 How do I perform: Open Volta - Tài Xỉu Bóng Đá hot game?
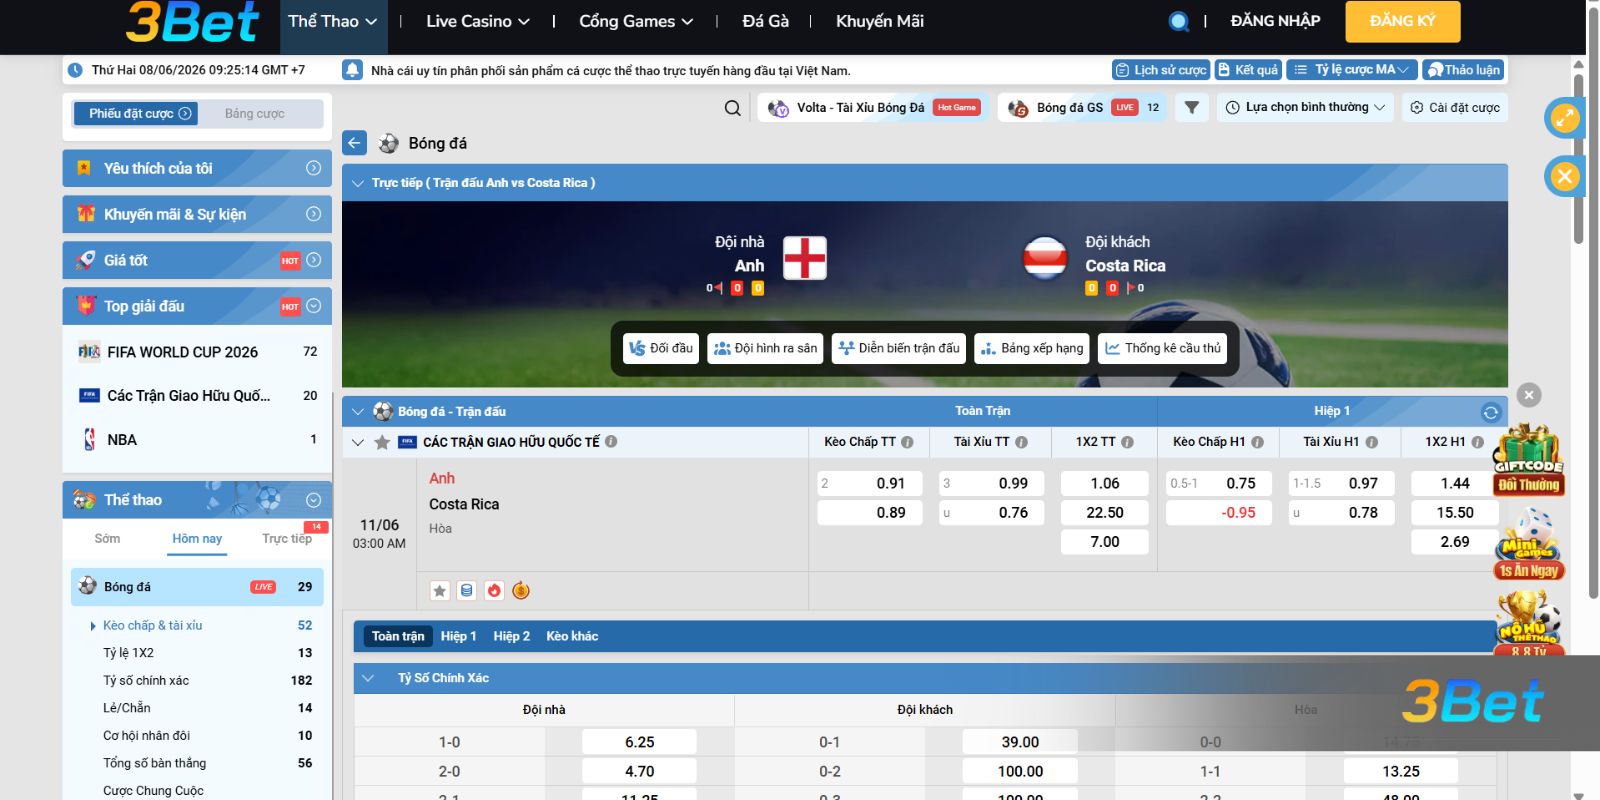pos(872,108)
